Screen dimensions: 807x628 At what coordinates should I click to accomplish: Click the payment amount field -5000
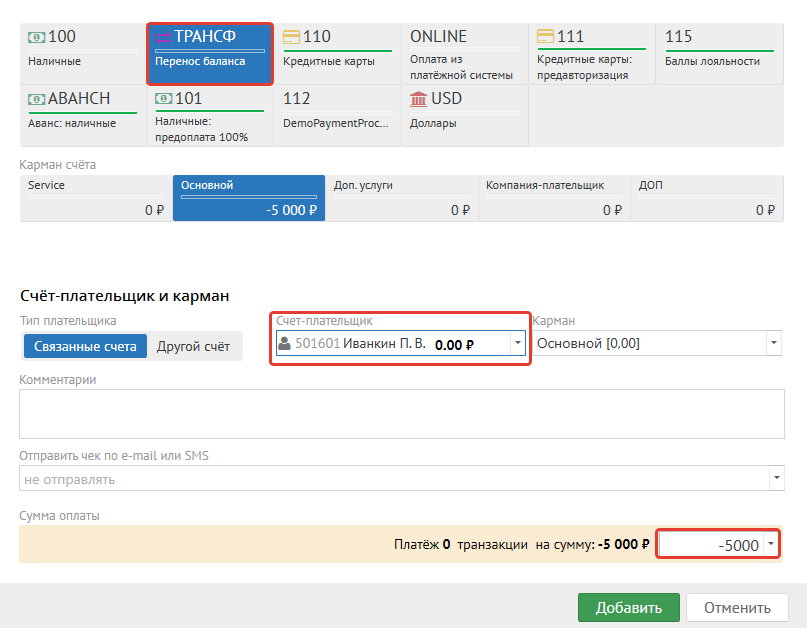711,545
